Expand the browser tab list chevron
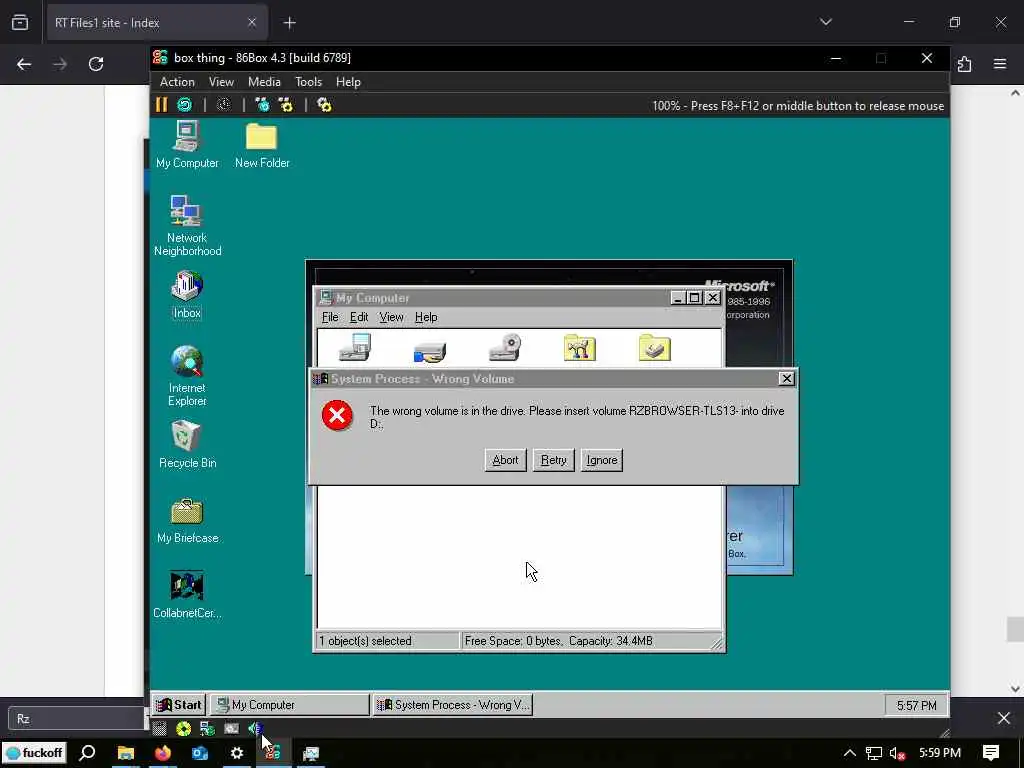 click(x=826, y=22)
